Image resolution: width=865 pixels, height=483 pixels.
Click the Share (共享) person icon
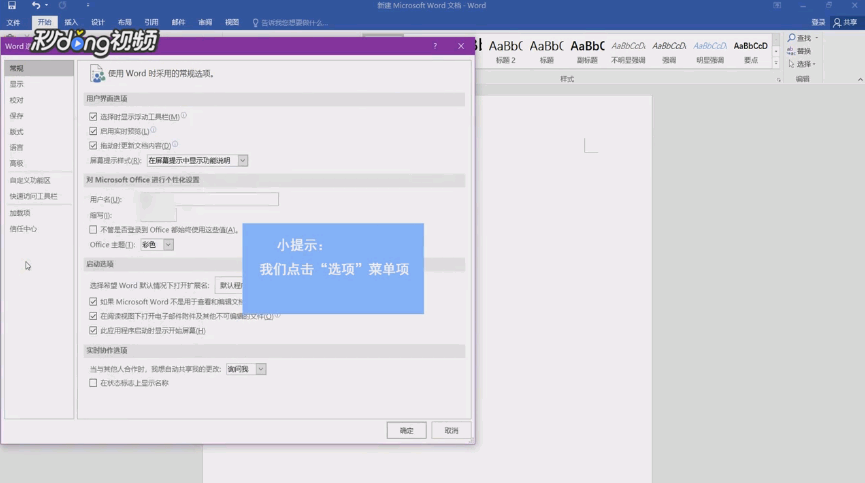(x=837, y=23)
